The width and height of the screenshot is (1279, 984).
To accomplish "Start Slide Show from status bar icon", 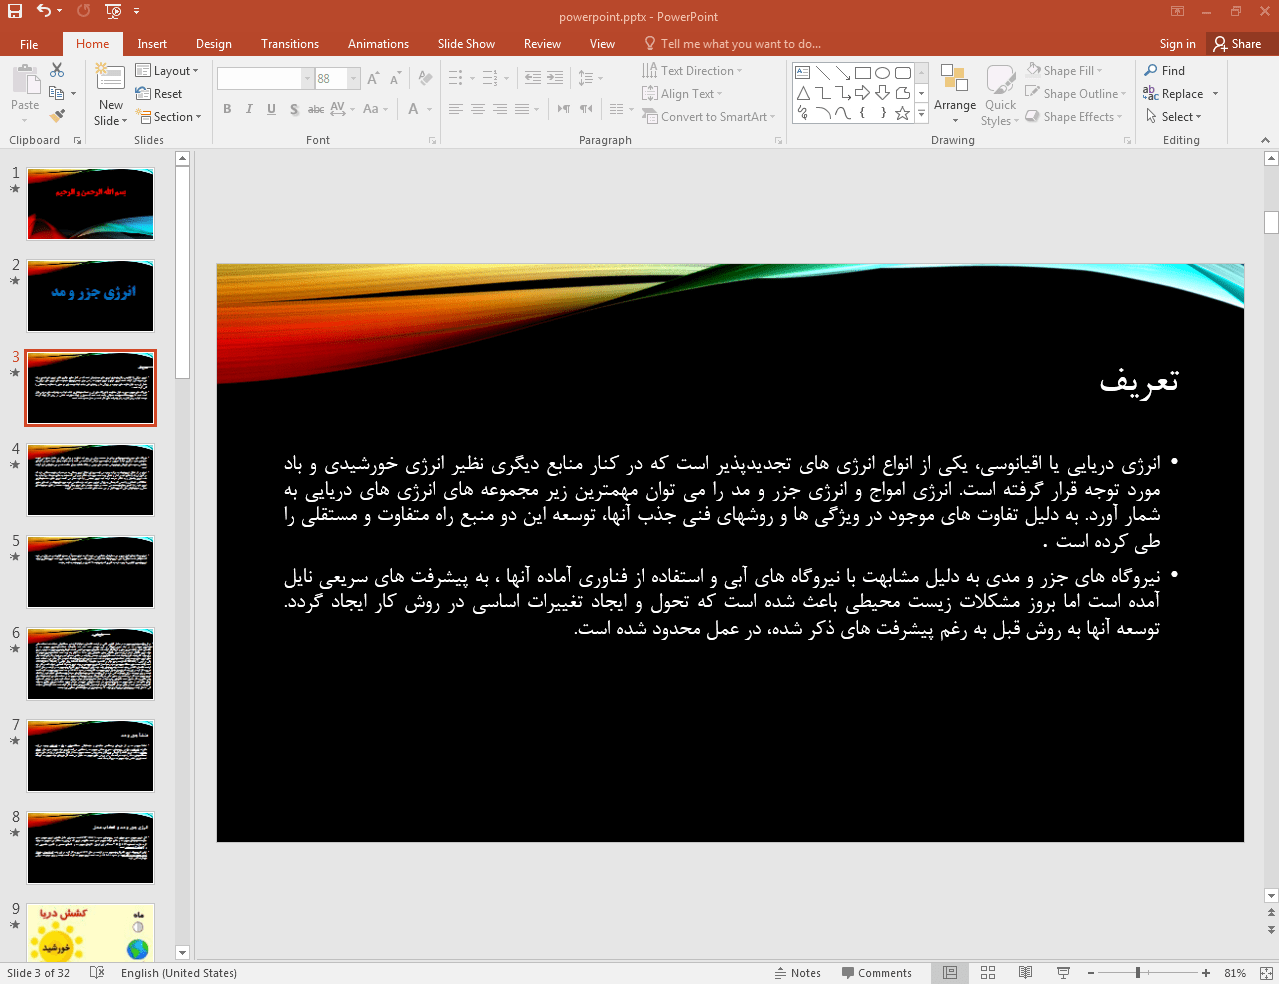I will [1063, 973].
